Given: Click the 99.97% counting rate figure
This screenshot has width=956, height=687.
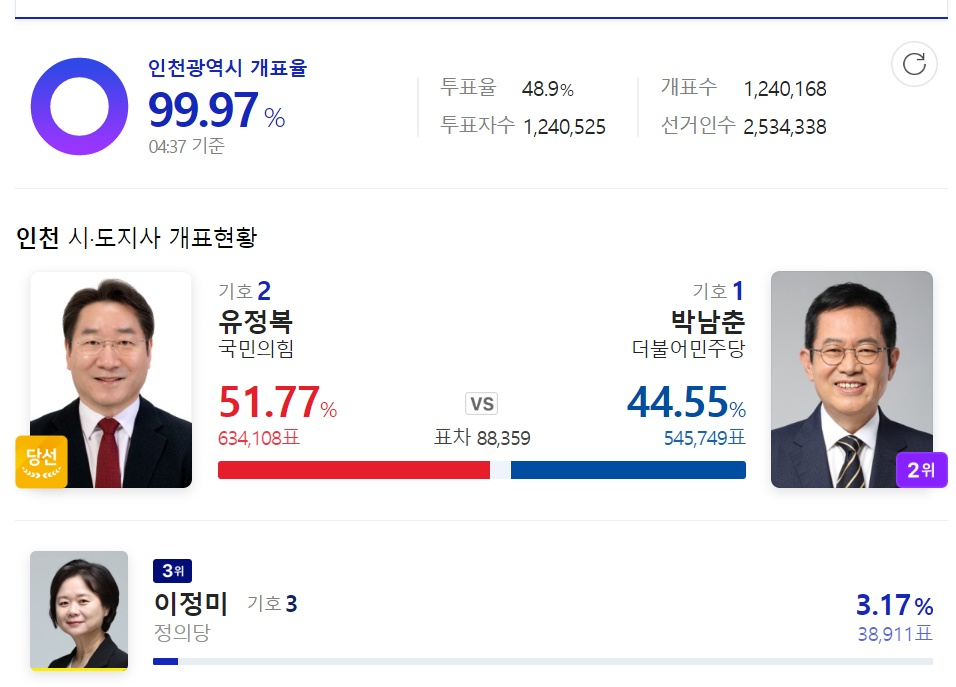Looking at the screenshot, I should (x=216, y=110).
